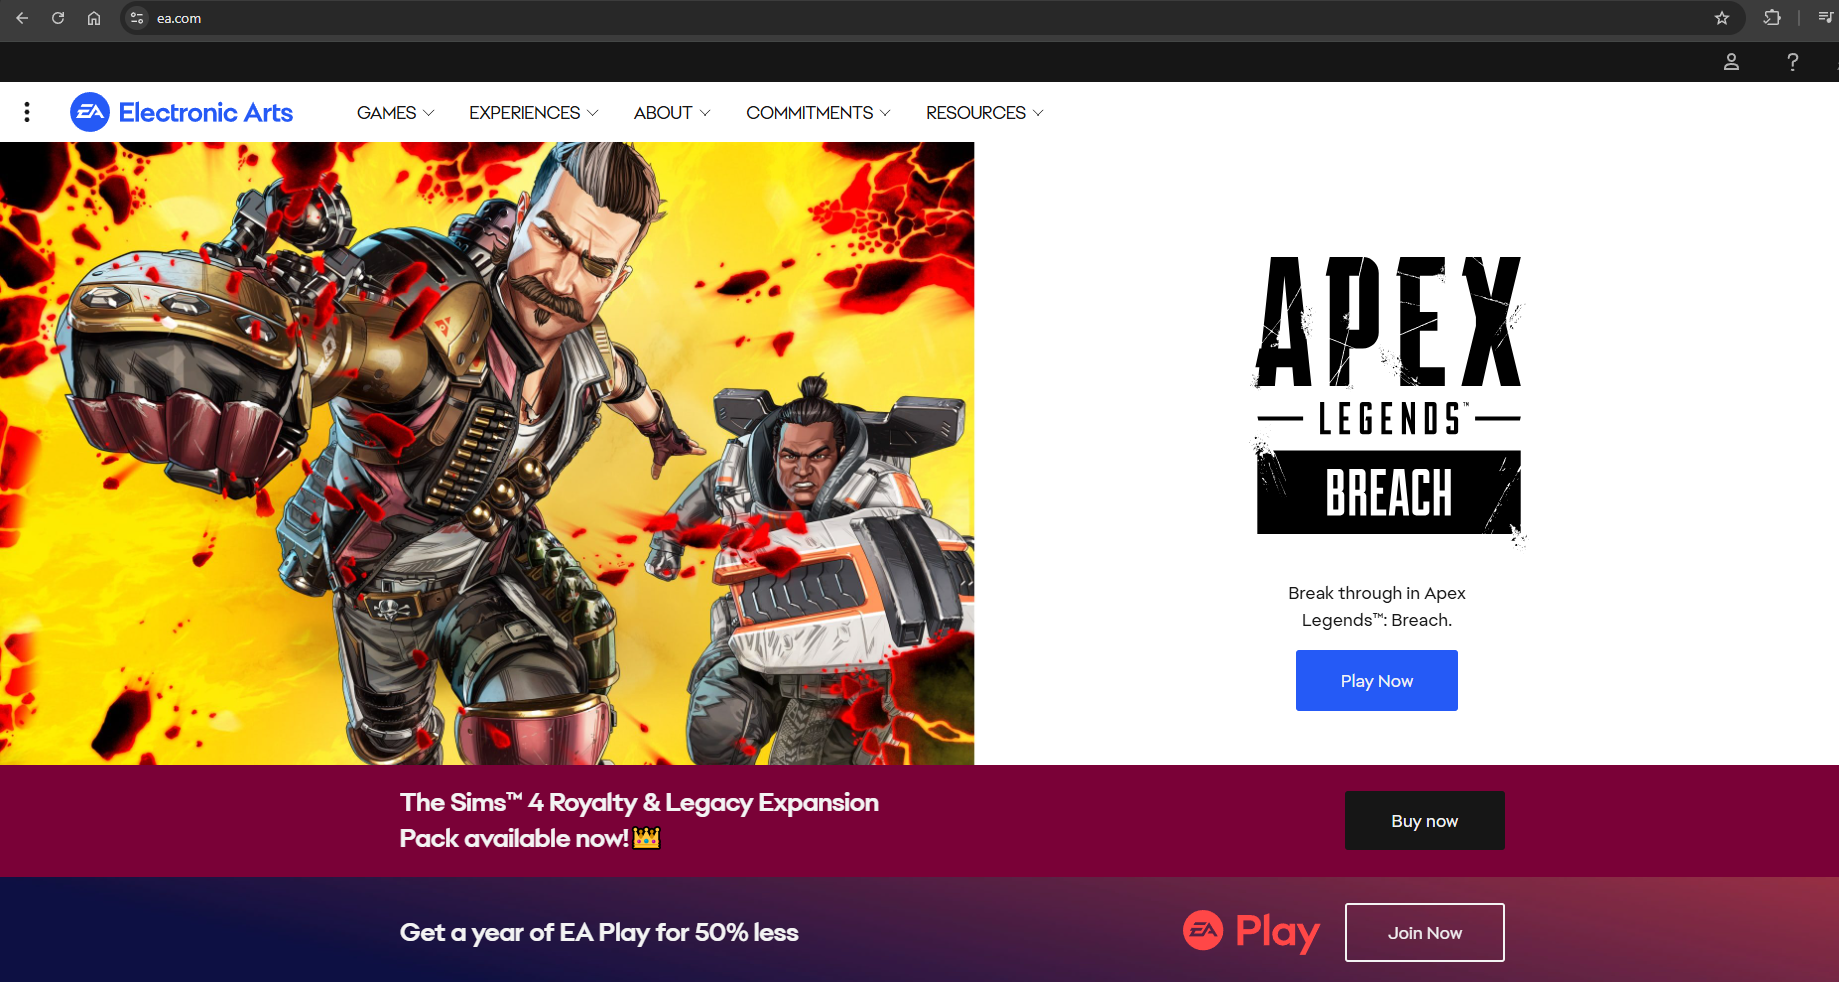This screenshot has height=982, width=1839.
Task: Open the media control icon in the browser toolbar
Action: click(x=1825, y=18)
